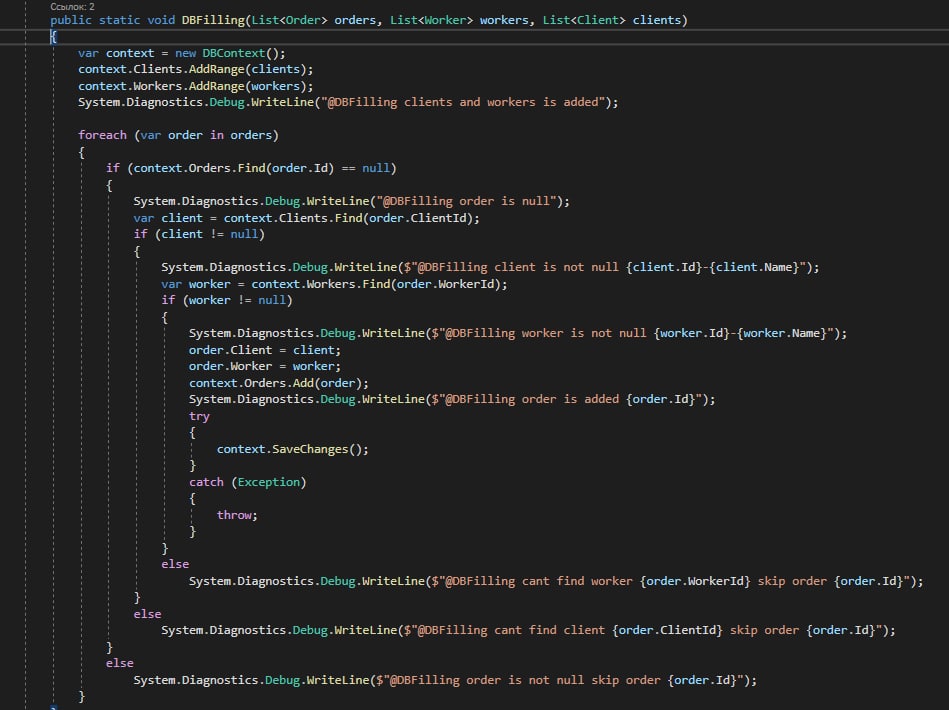Click 'catch (Exception)' clause
This screenshot has height=710, width=949.
coord(248,482)
